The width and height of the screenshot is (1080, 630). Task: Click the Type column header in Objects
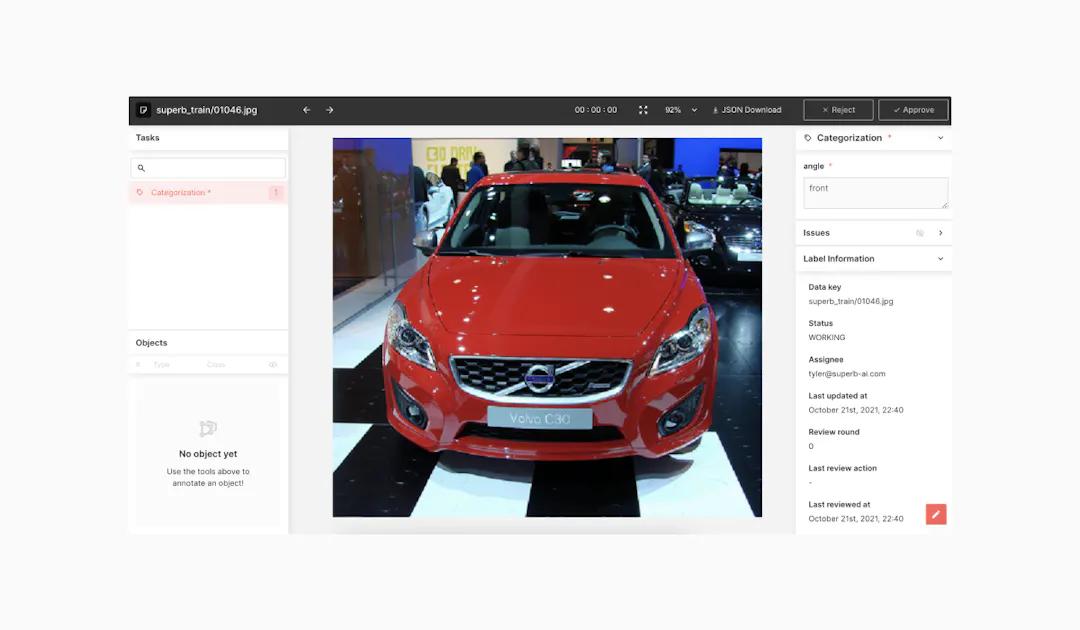[161, 364]
